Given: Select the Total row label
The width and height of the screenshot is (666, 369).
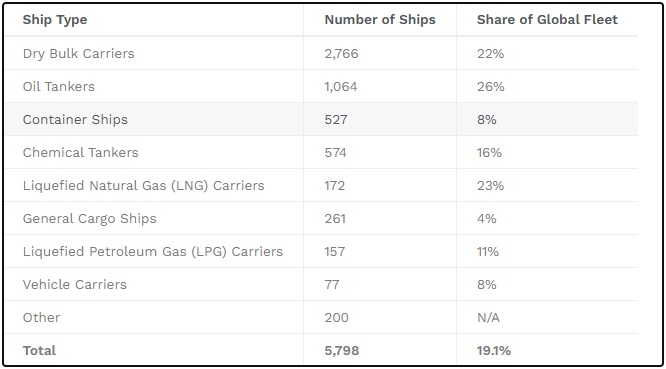Looking at the screenshot, I should [x=39, y=350].
